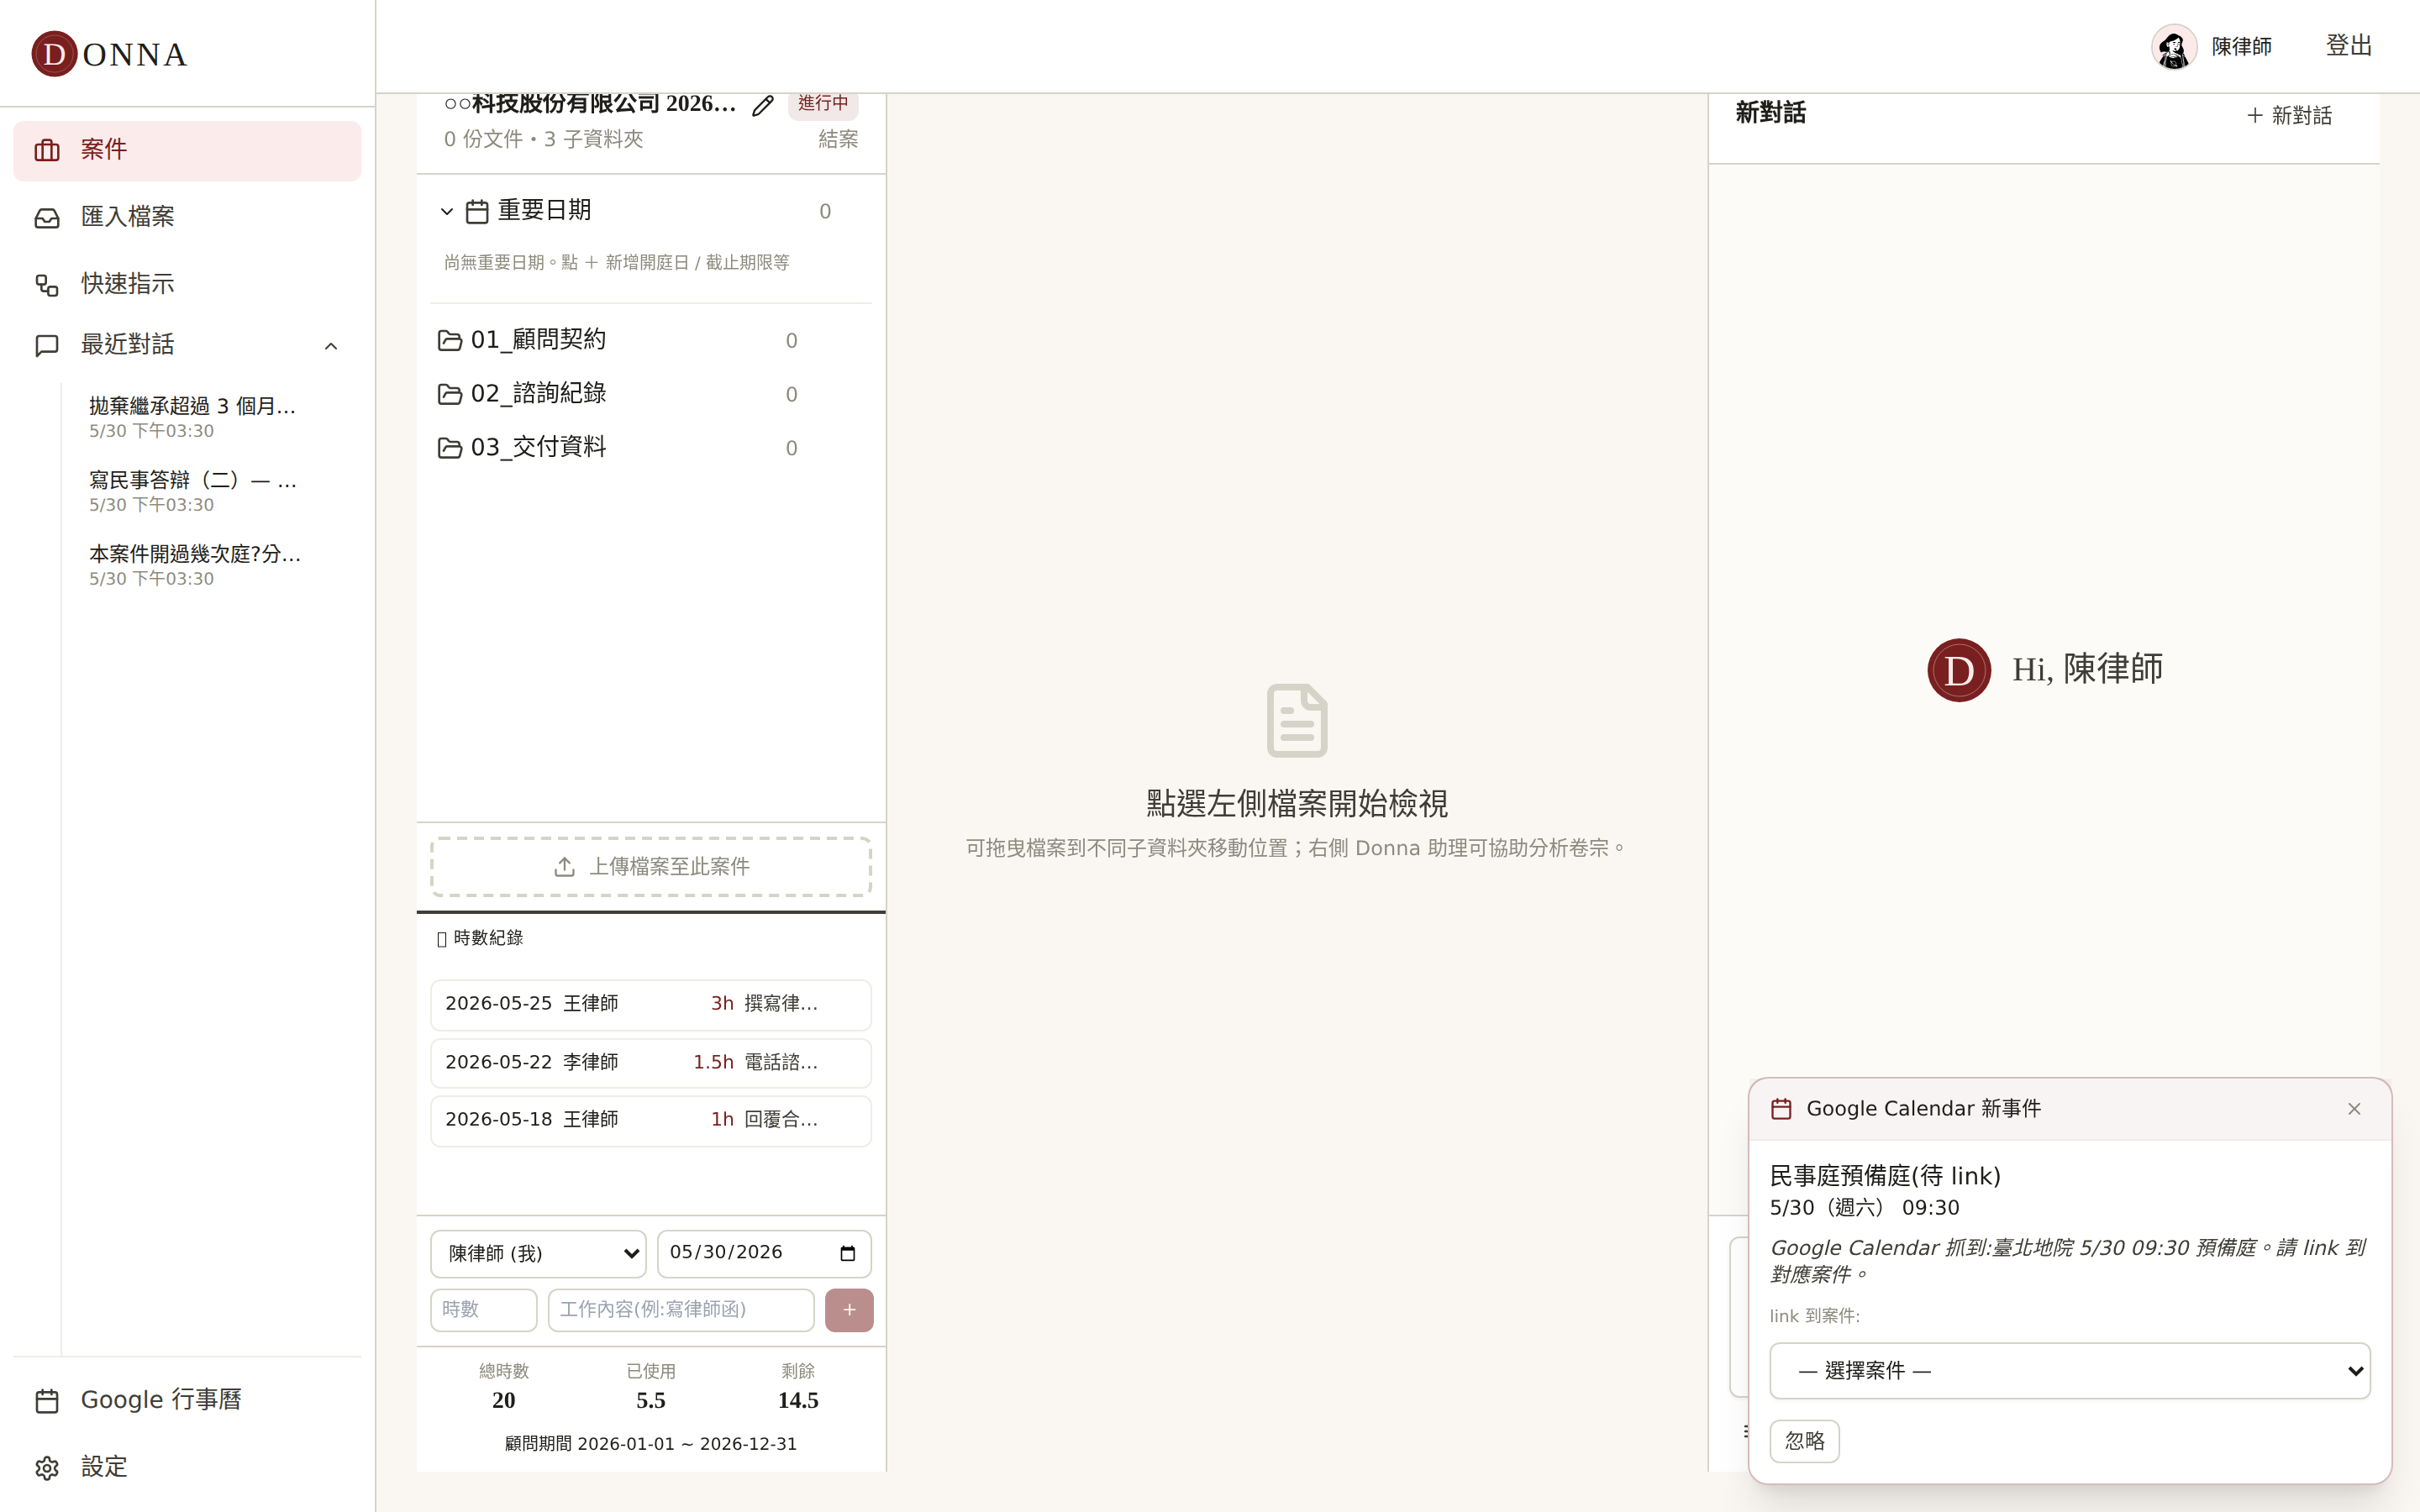Click the calendar icon beside 重要日期
The height and width of the screenshot is (1512, 2420).
point(478,211)
